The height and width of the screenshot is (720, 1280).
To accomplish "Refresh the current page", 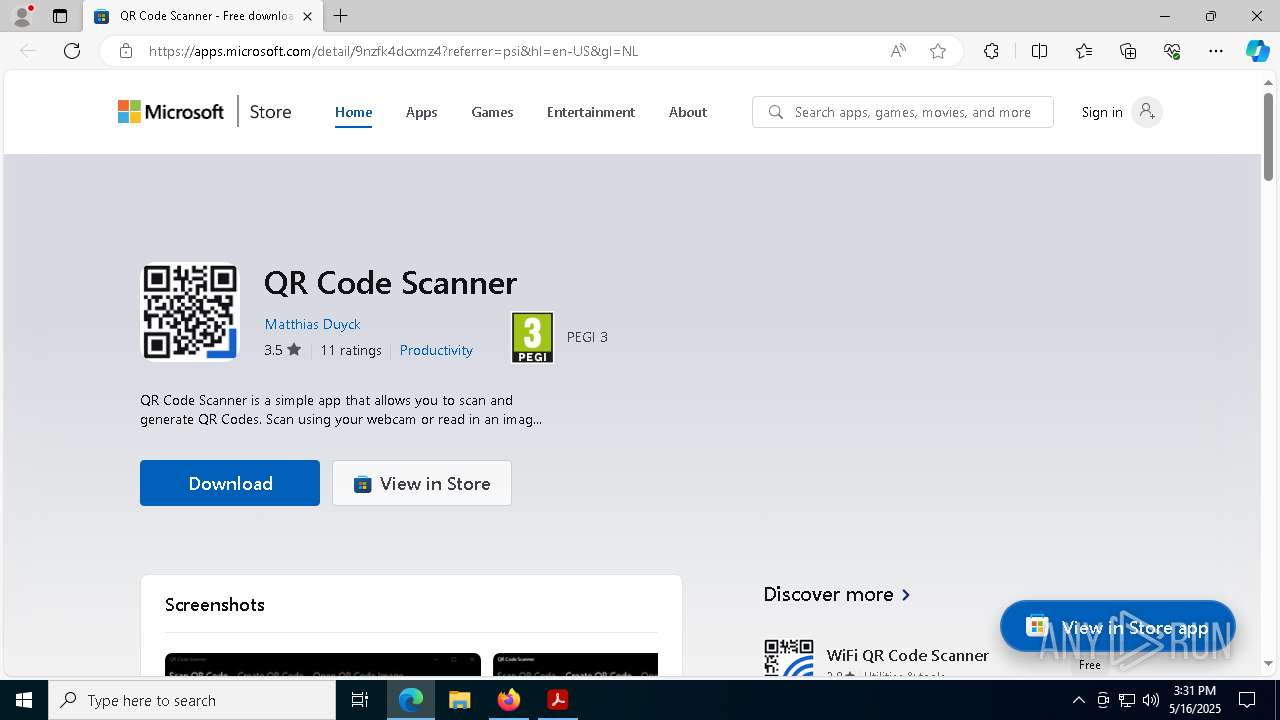I will (x=72, y=51).
